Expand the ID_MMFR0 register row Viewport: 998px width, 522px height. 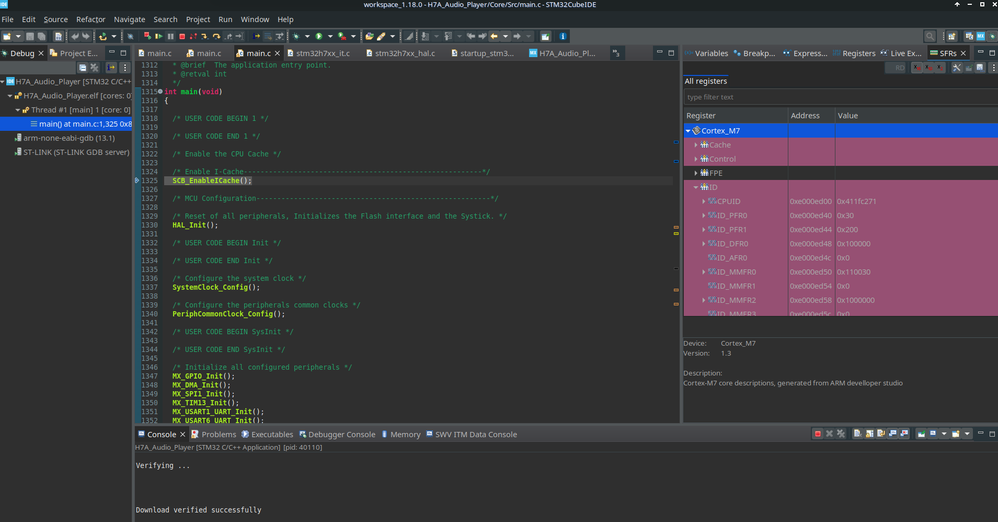(703, 272)
